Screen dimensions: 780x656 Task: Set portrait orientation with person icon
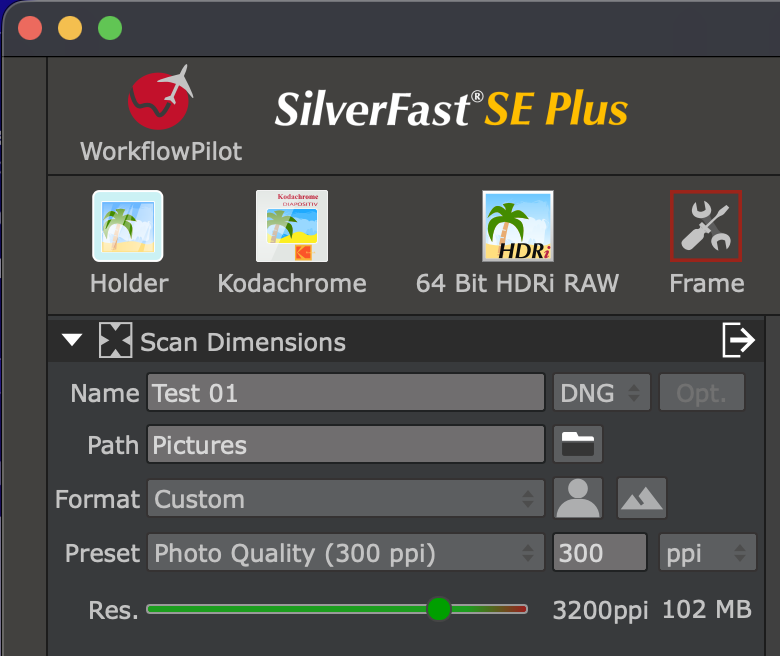(578, 498)
